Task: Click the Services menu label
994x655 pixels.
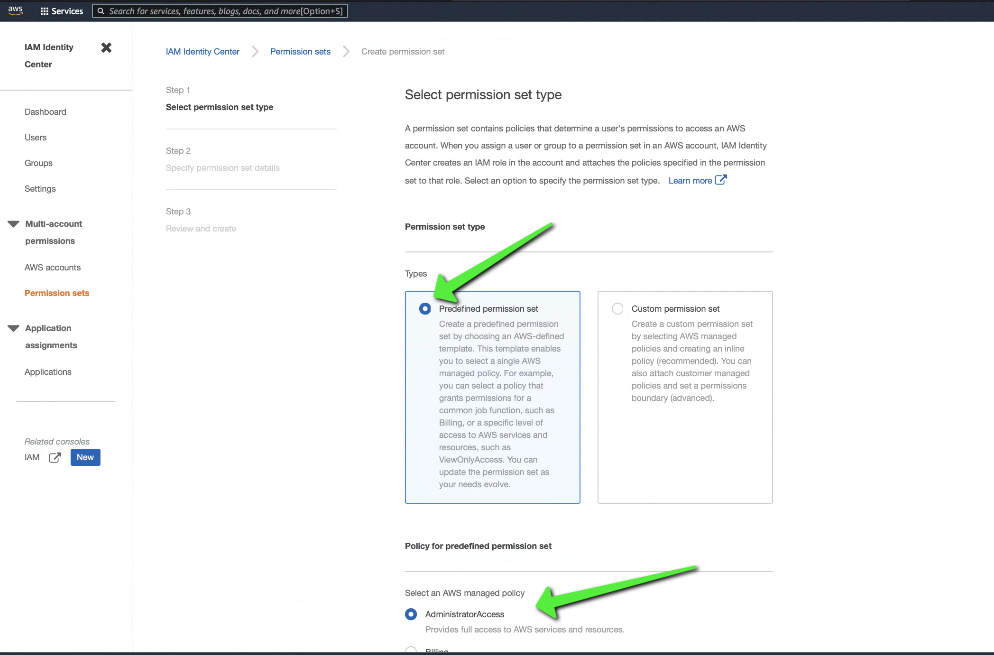Action: point(67,11)
